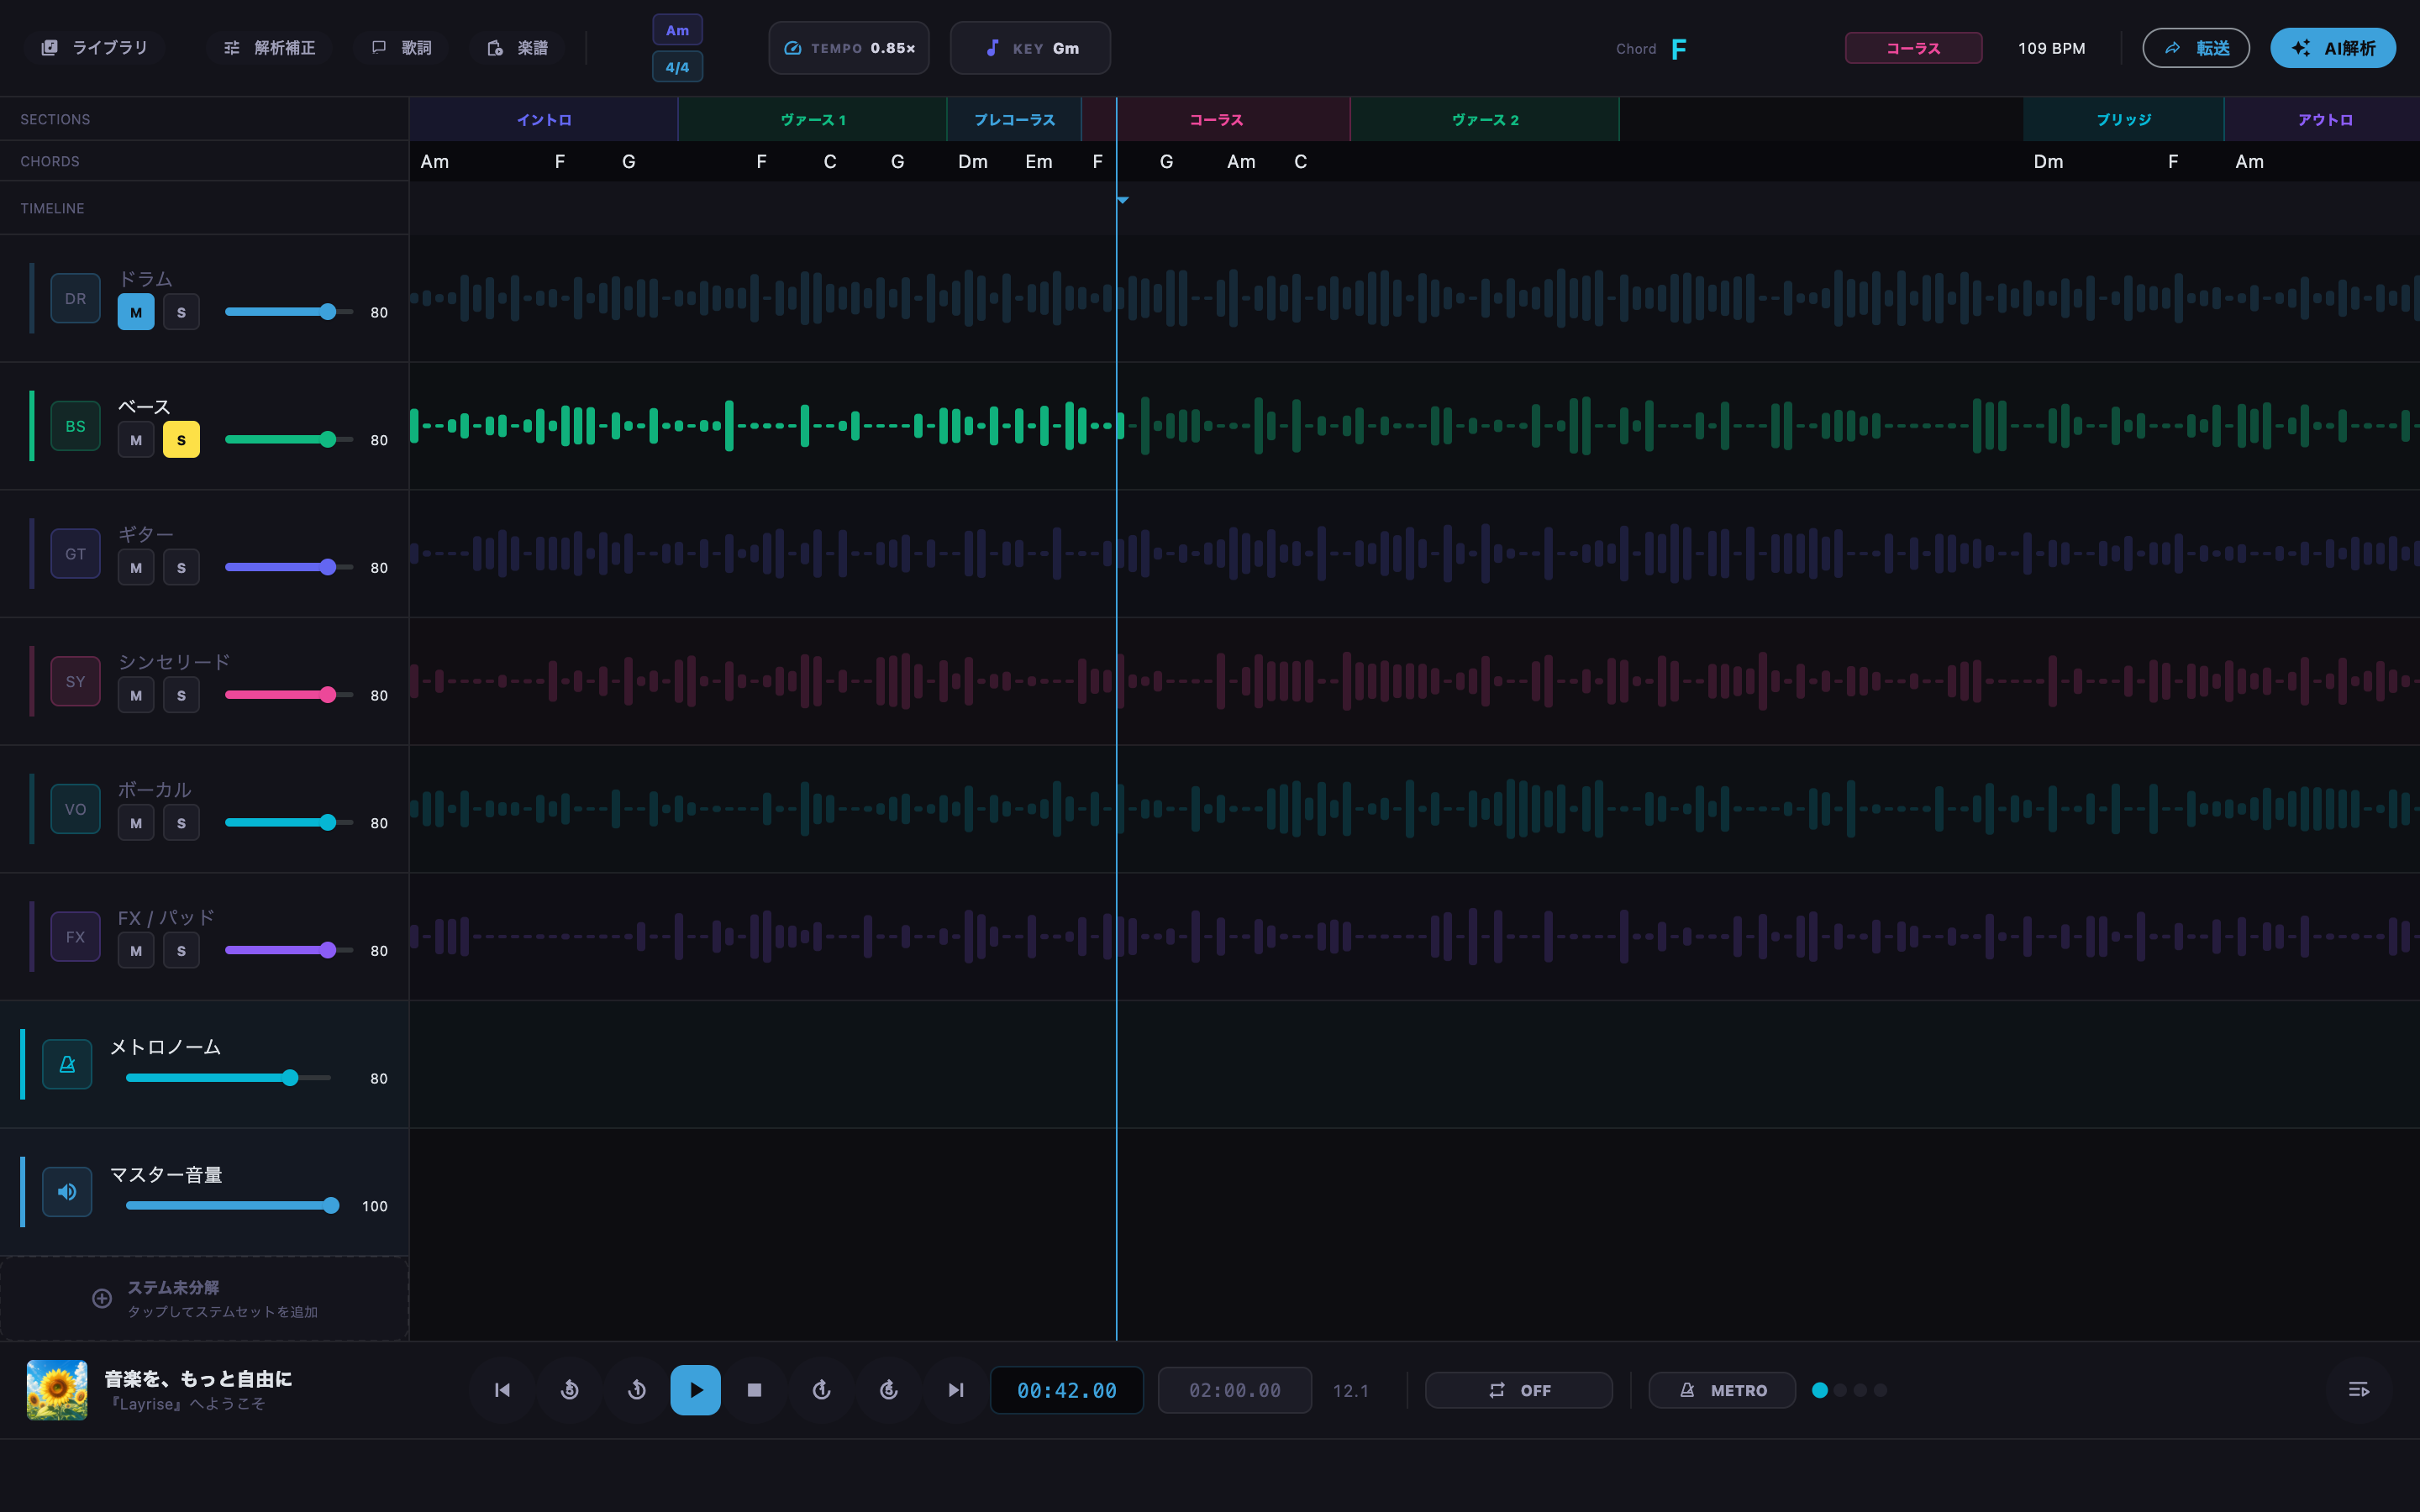The height and width of the screenshot is (1512, 2420).
Task: Open the TEMPO 0.85x control
Action: [x=849, y=48]
